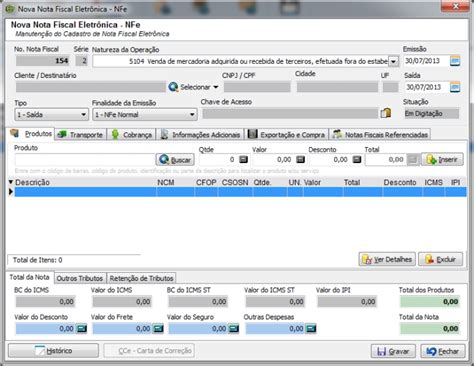This screenshot has height=366, width=474.
Task: Click the Valor do Frete field
Action: click(x=122, y=329)
